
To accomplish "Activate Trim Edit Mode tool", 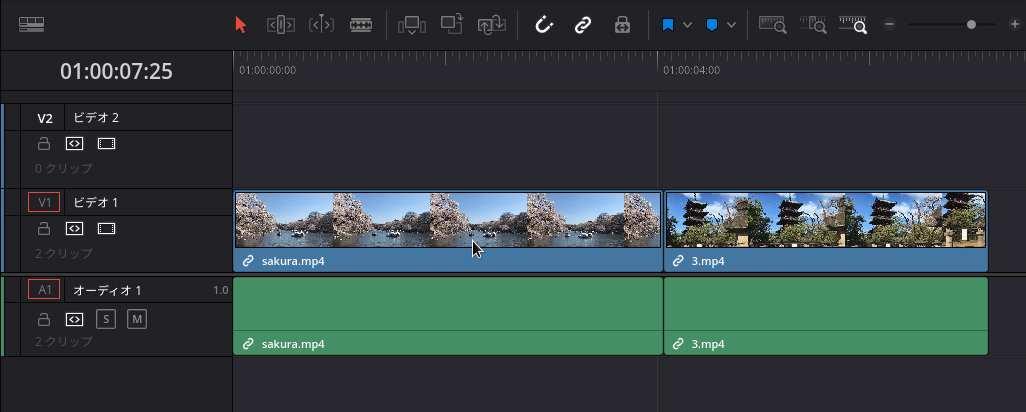I will (x=281, y=25).
